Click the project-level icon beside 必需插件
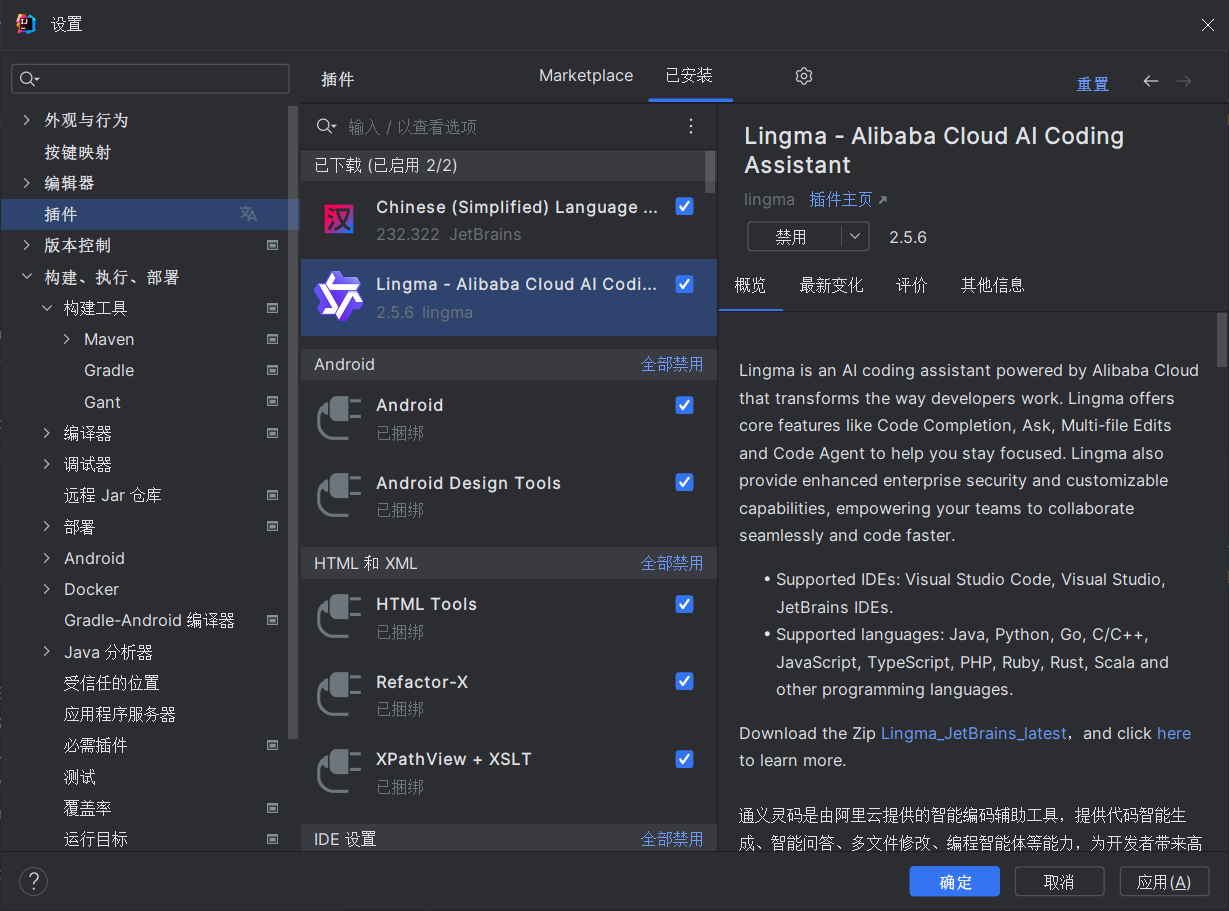Image resolution: width=1229 pixels, height=911 pixels. tap(272, 745)
